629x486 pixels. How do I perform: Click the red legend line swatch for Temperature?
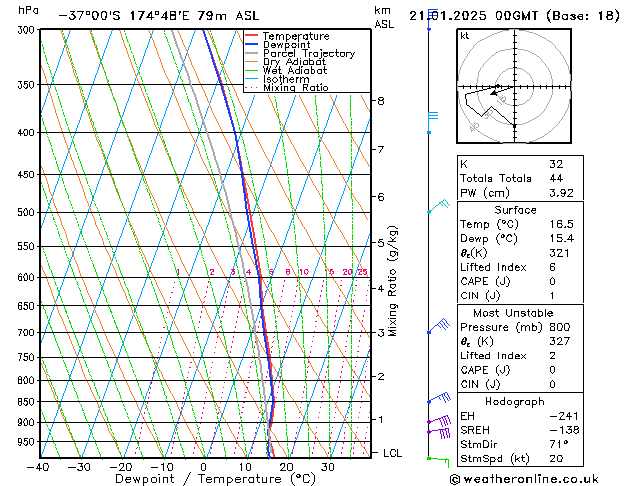251,36
